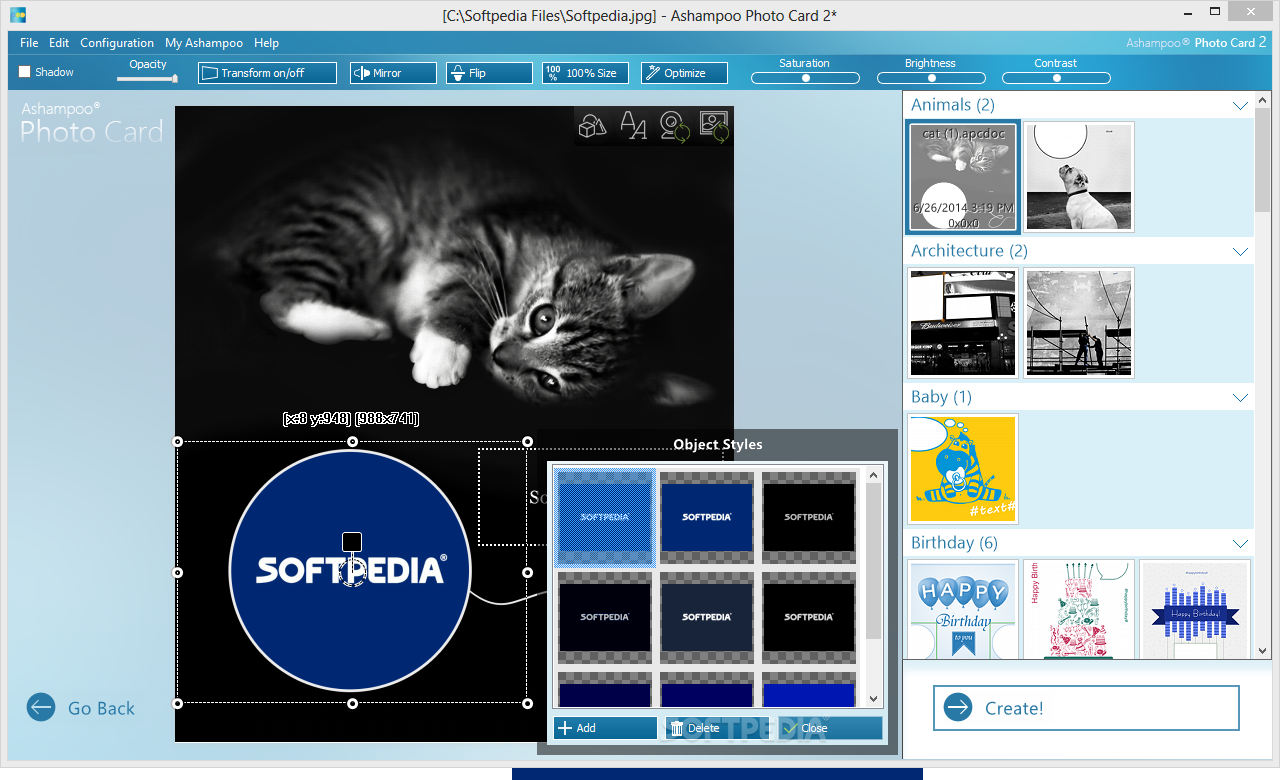Viewport: 1280px width, 780px height.
Task: Select the Happy Birthday balloons template
Action: pyautogui.click(x=963, y=609)
